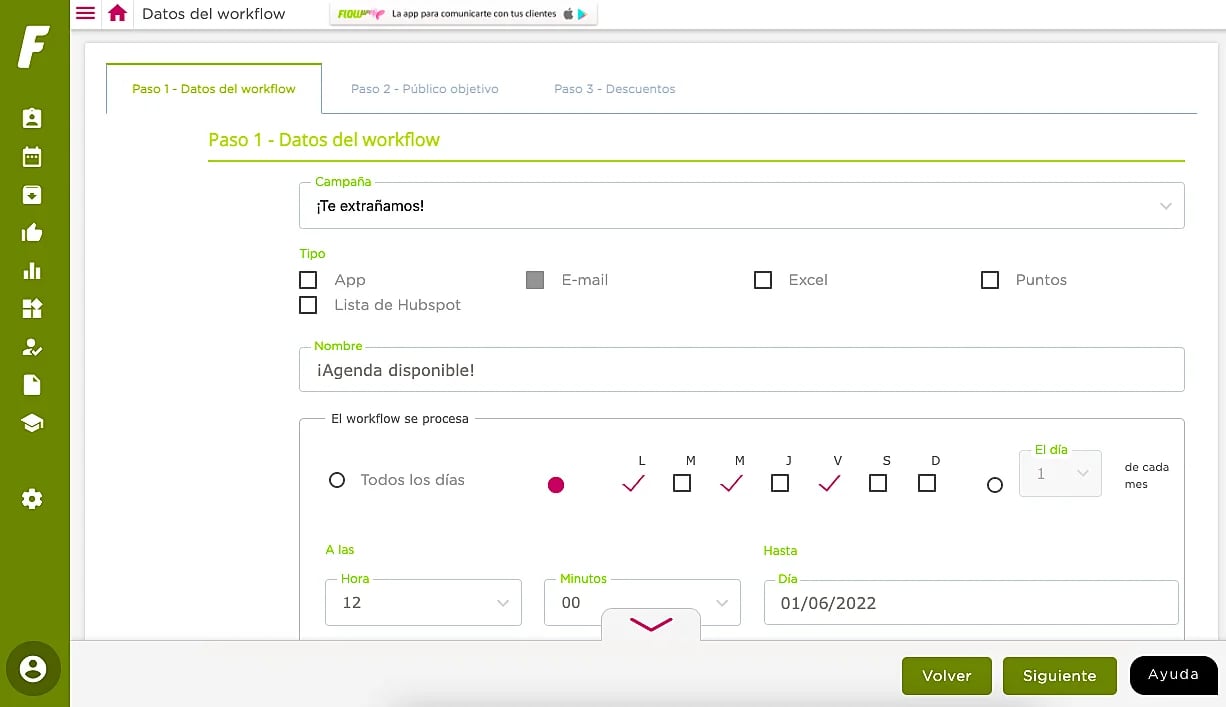The image size is (1226, 707).
Task: Go to home via house icon
Action: (118, 13)
